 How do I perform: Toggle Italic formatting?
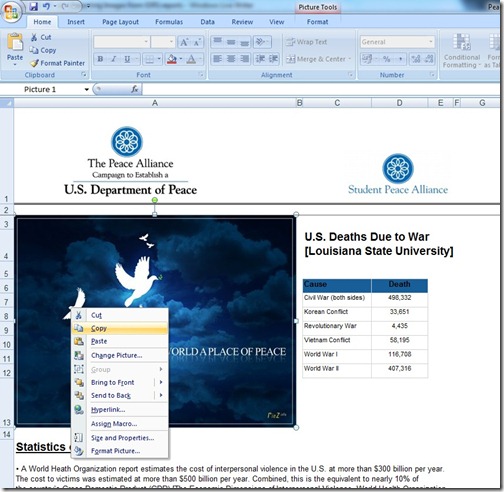coord(113,59)
